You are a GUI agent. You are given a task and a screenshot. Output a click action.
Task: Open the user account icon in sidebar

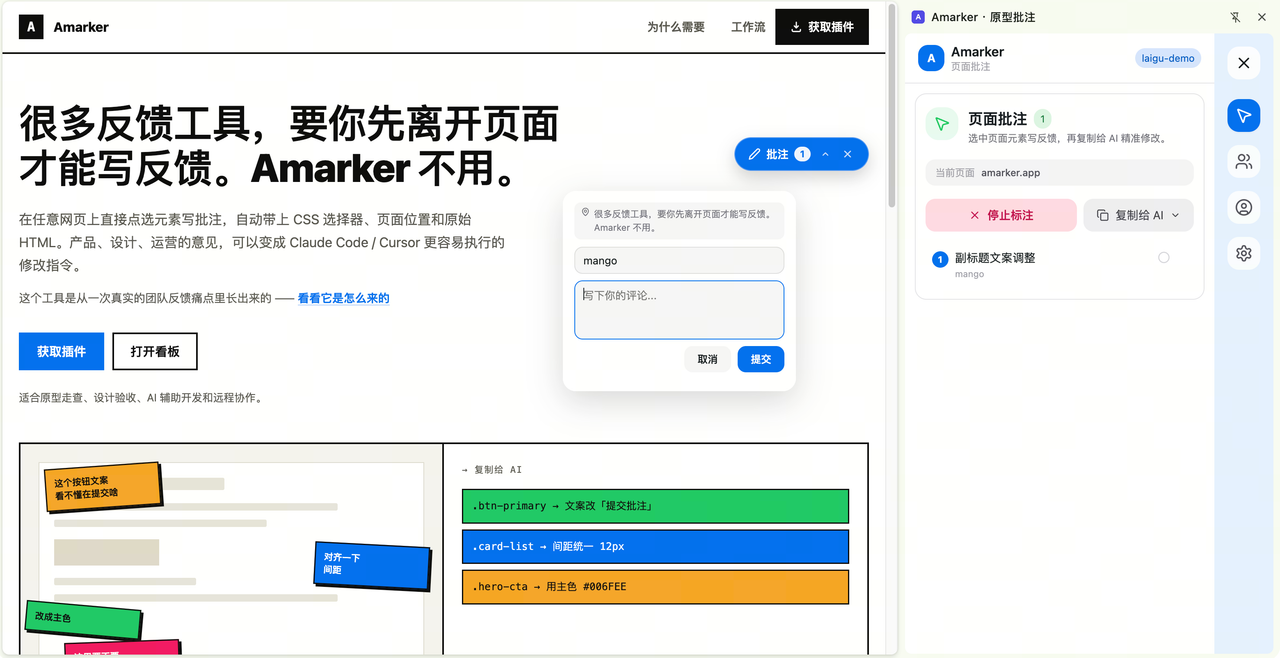point(1244,208)
